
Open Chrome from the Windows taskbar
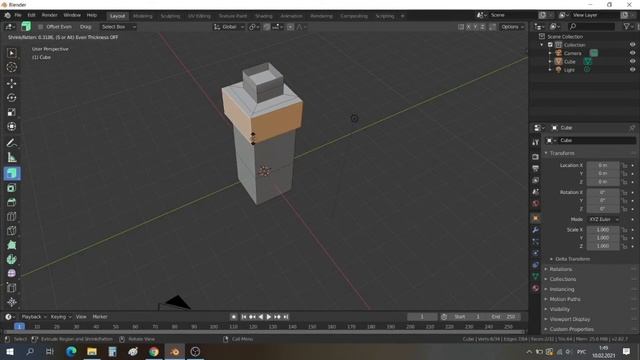click(x=154, y=351)
